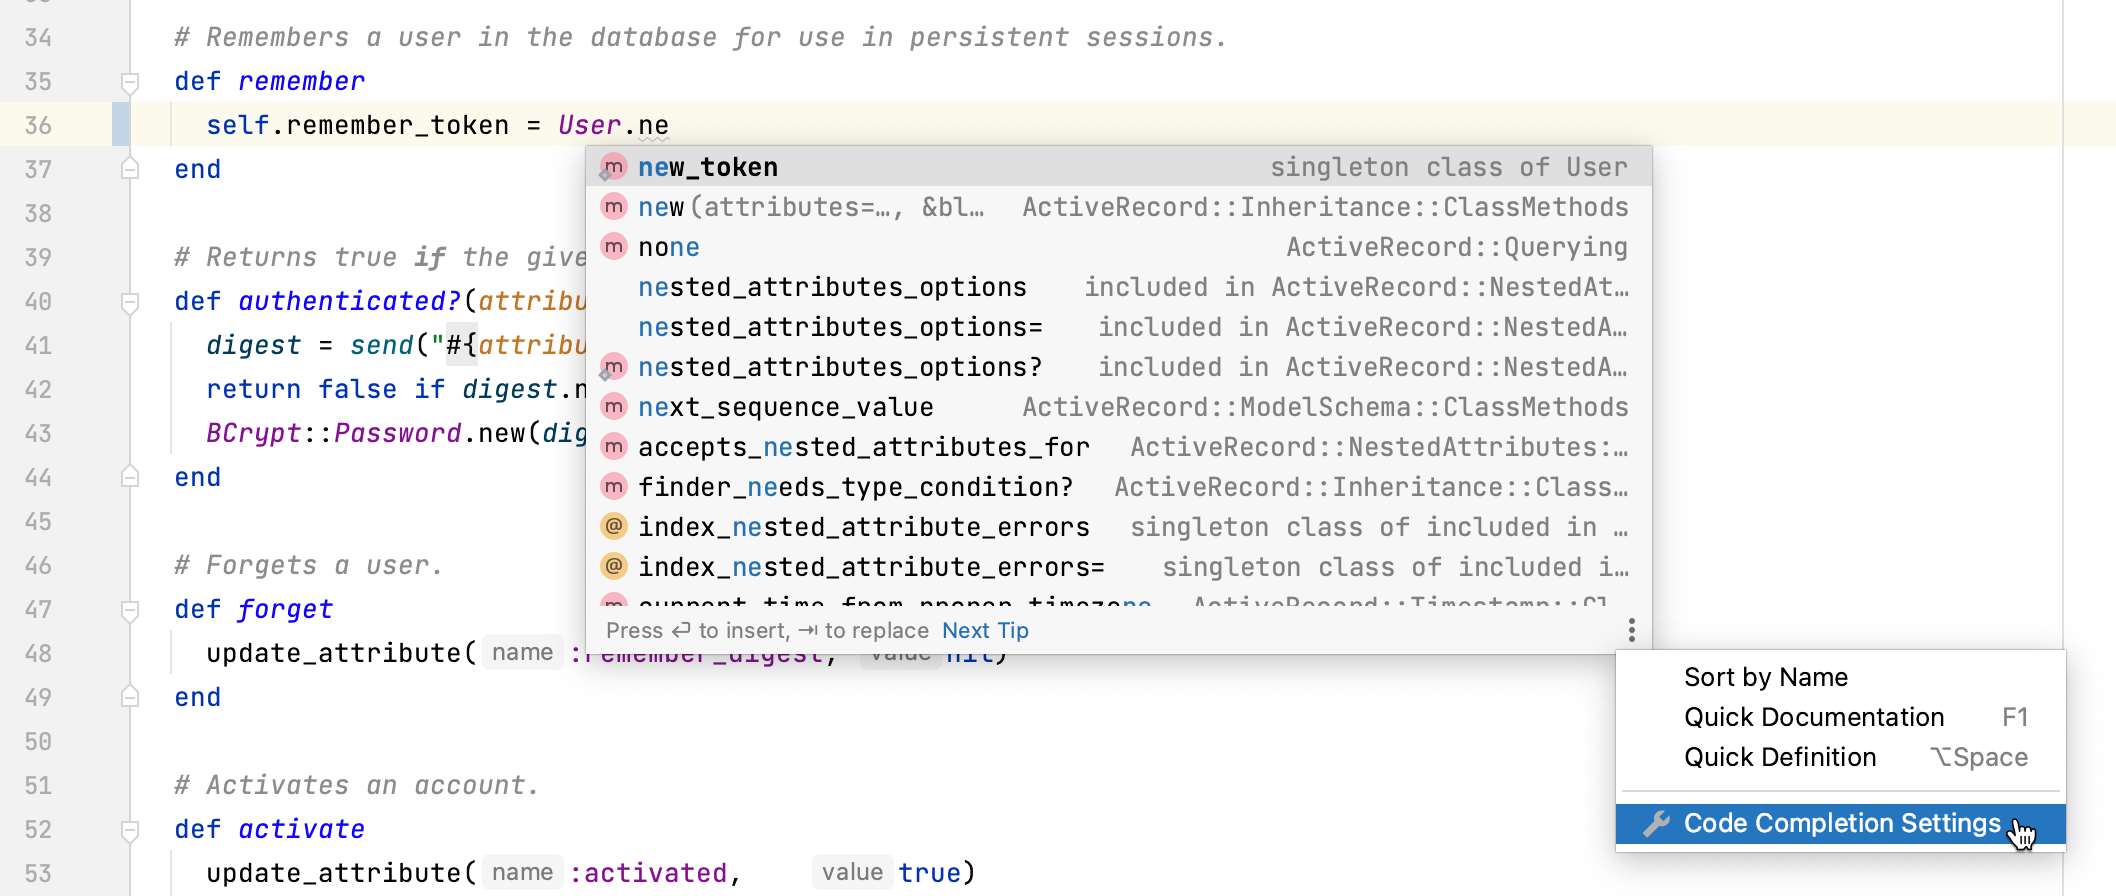Viewport: 2116px width, 896px height.
Task: Choose the new(attributes=…) completion suggestion
Action: tap(810, 207)
